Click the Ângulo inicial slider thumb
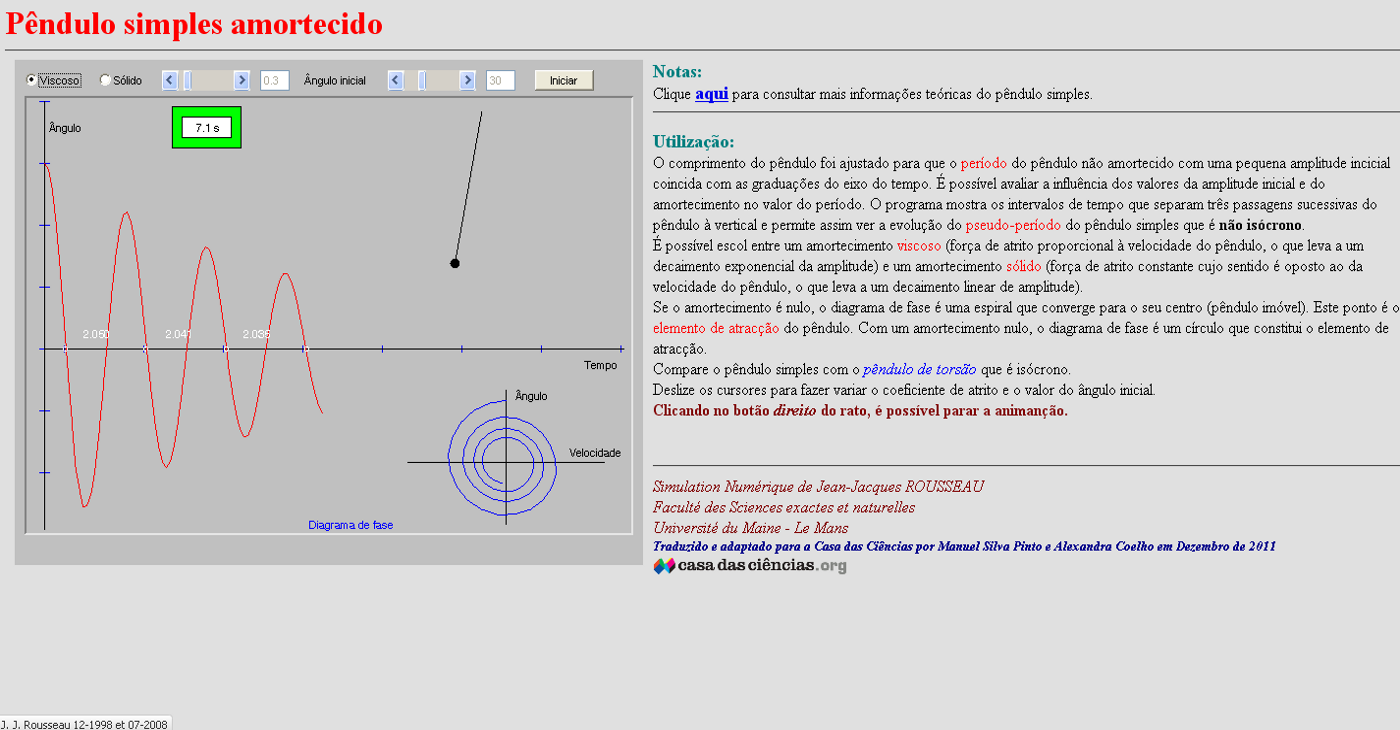 pyautogui.click(x=422, y=80)
